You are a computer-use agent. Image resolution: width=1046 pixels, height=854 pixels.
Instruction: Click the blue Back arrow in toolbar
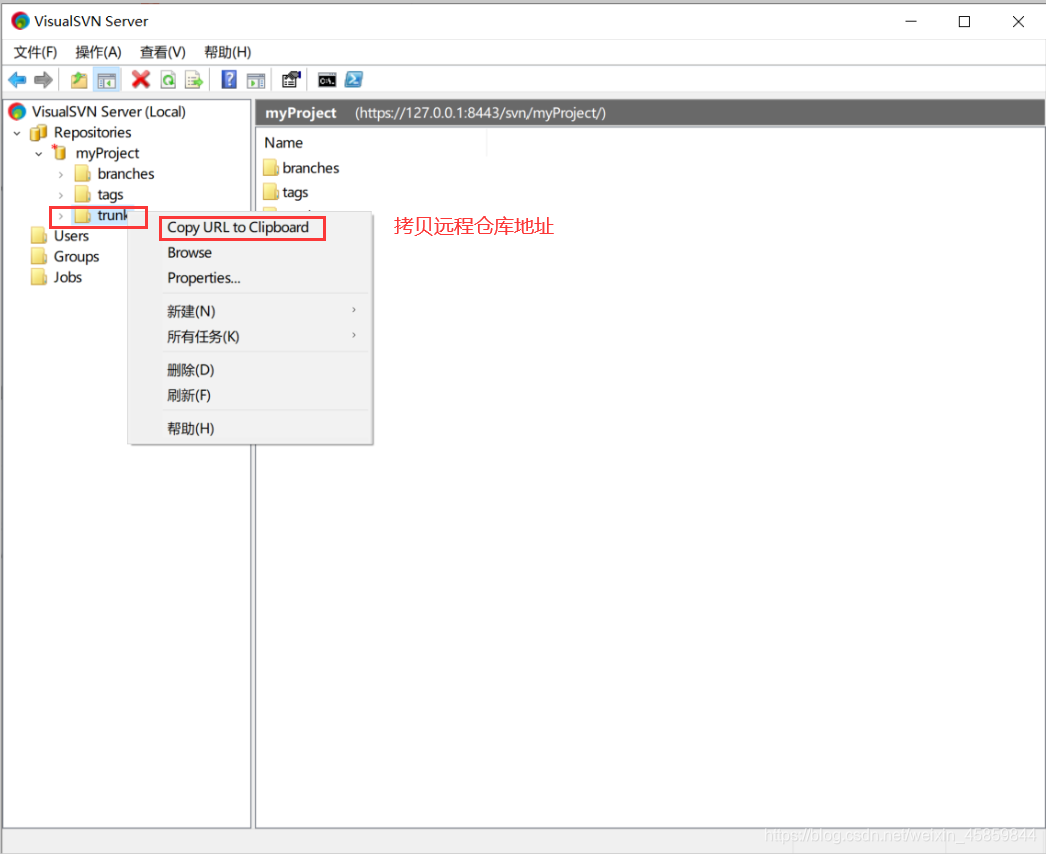[17, 80]
